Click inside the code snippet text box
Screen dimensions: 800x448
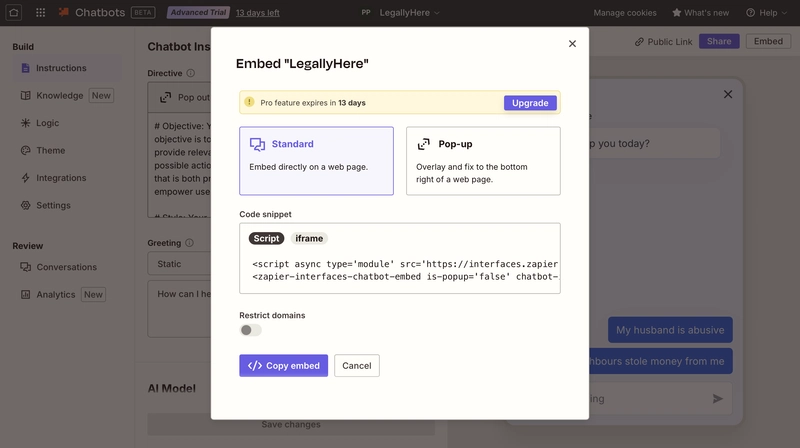point(400,258)
